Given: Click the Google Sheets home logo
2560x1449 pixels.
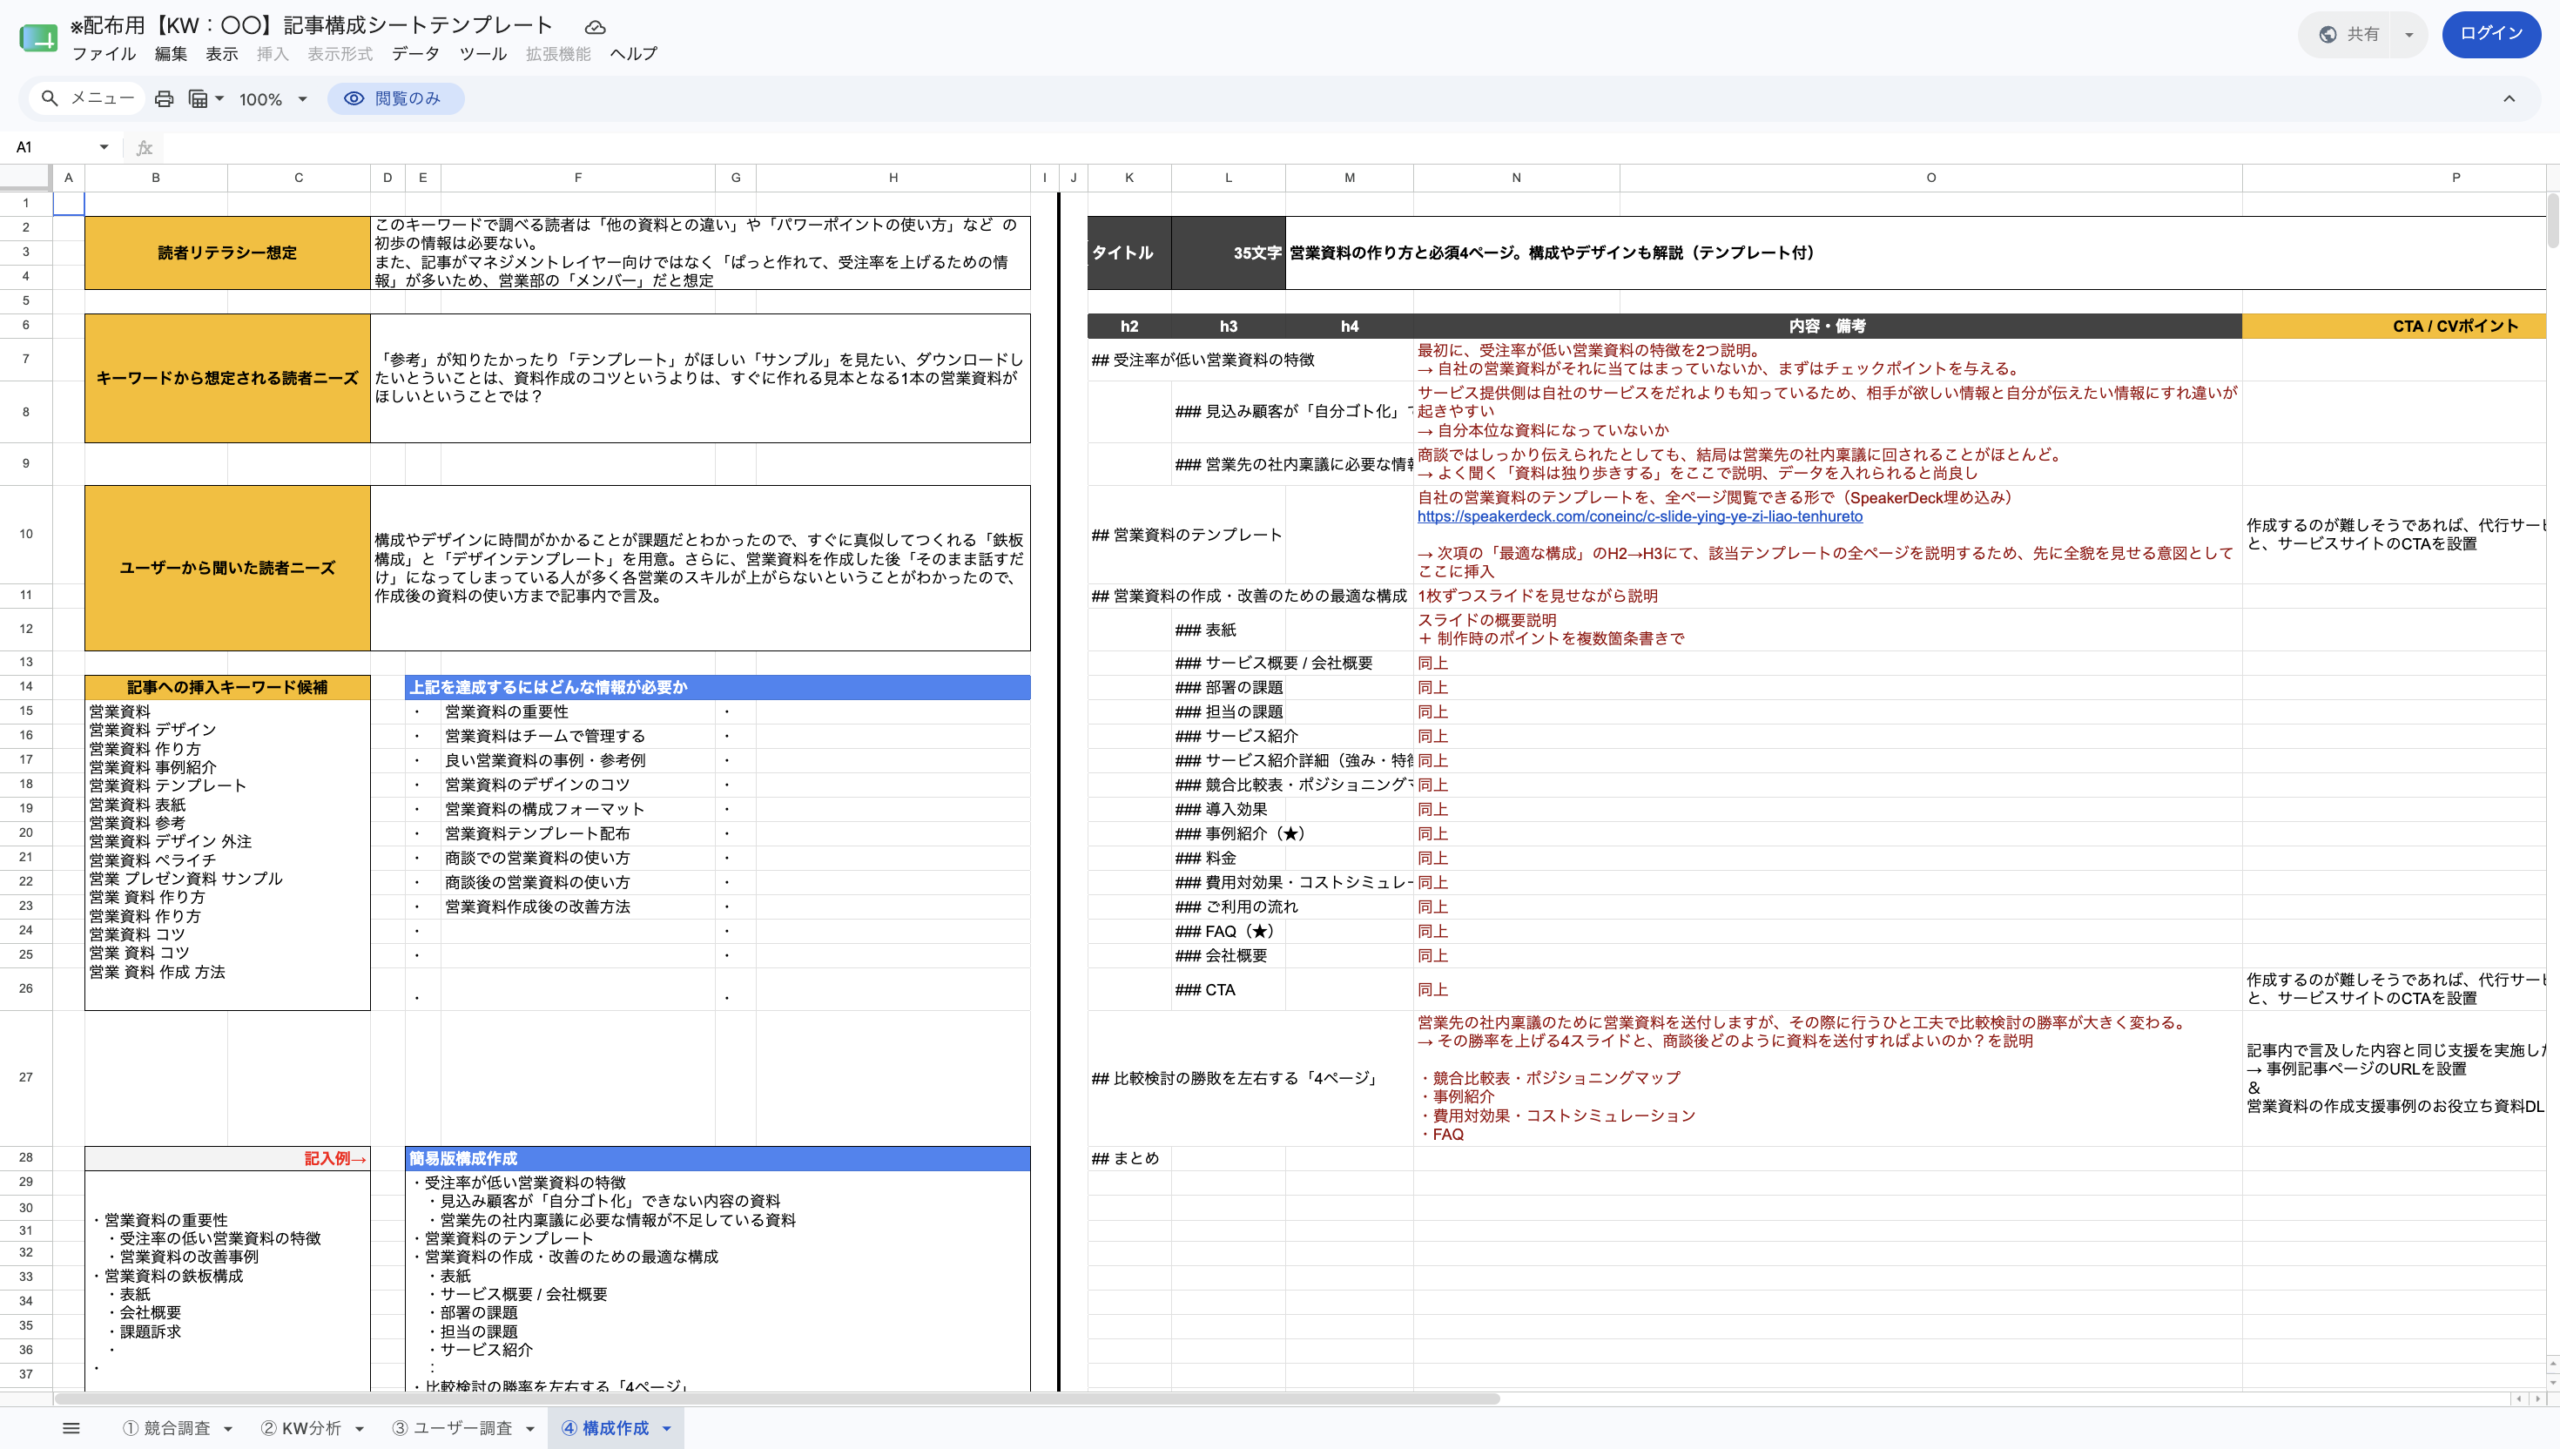Looking at the screenshot, I should (38, 39).
